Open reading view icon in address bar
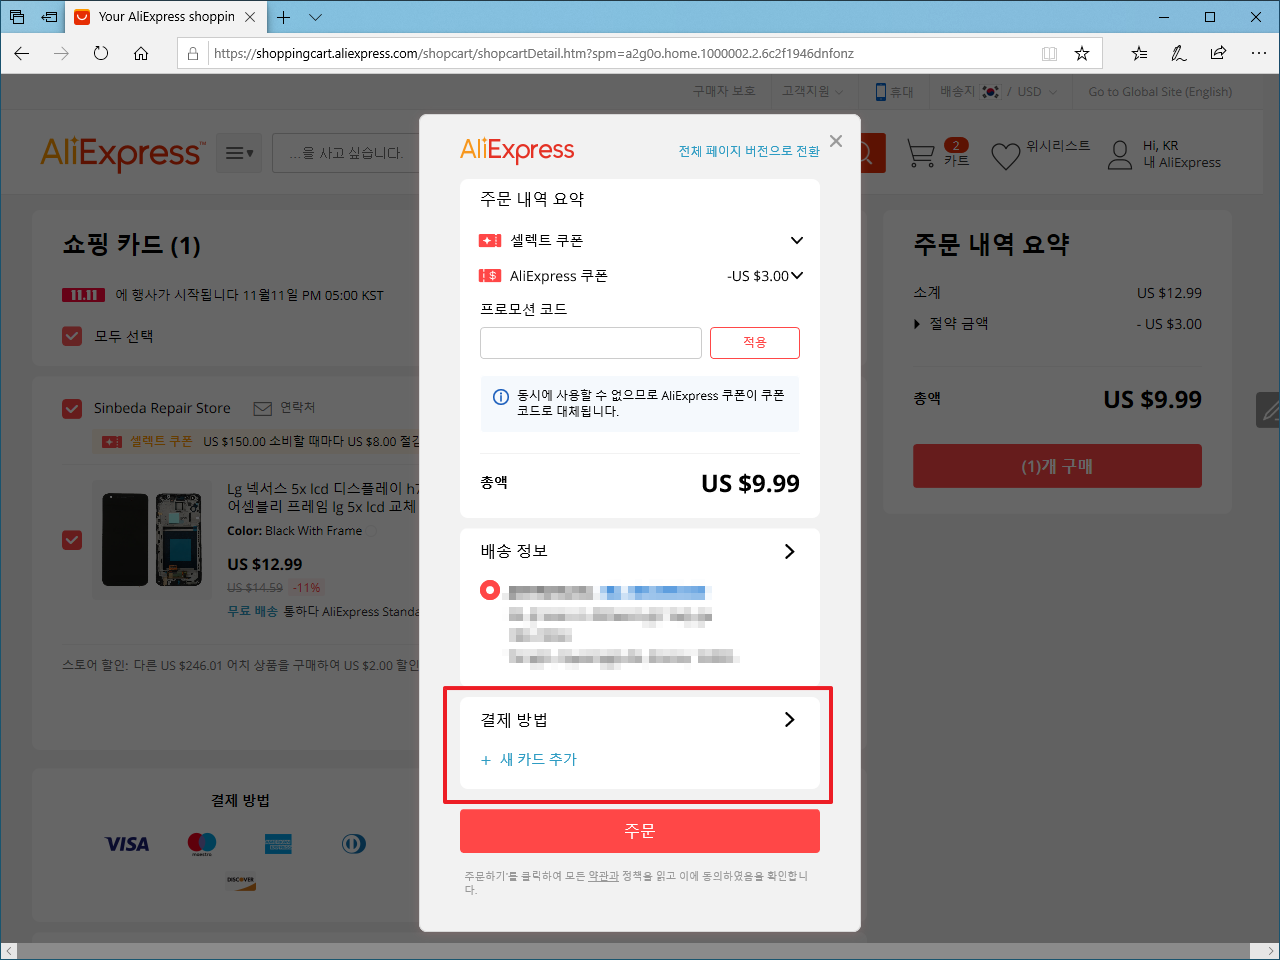The image size is (1280, 960). coord(1049,54)
